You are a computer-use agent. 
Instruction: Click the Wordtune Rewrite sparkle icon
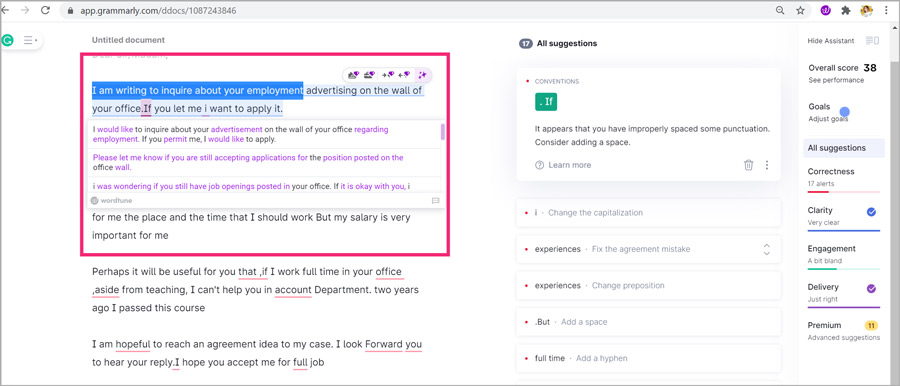point(422,75)
